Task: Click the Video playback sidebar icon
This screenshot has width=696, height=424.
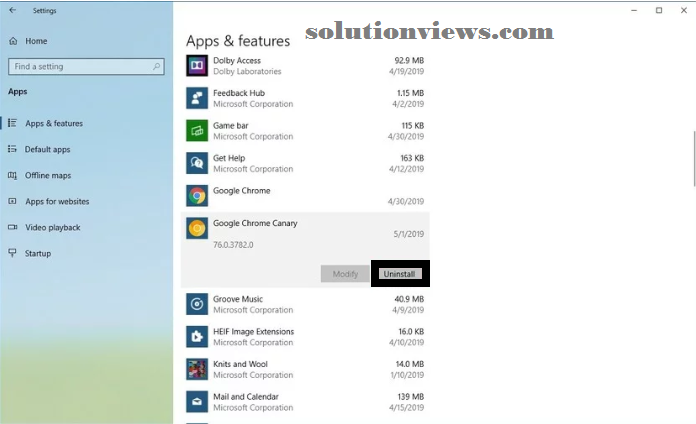Action: pos(12,227)
